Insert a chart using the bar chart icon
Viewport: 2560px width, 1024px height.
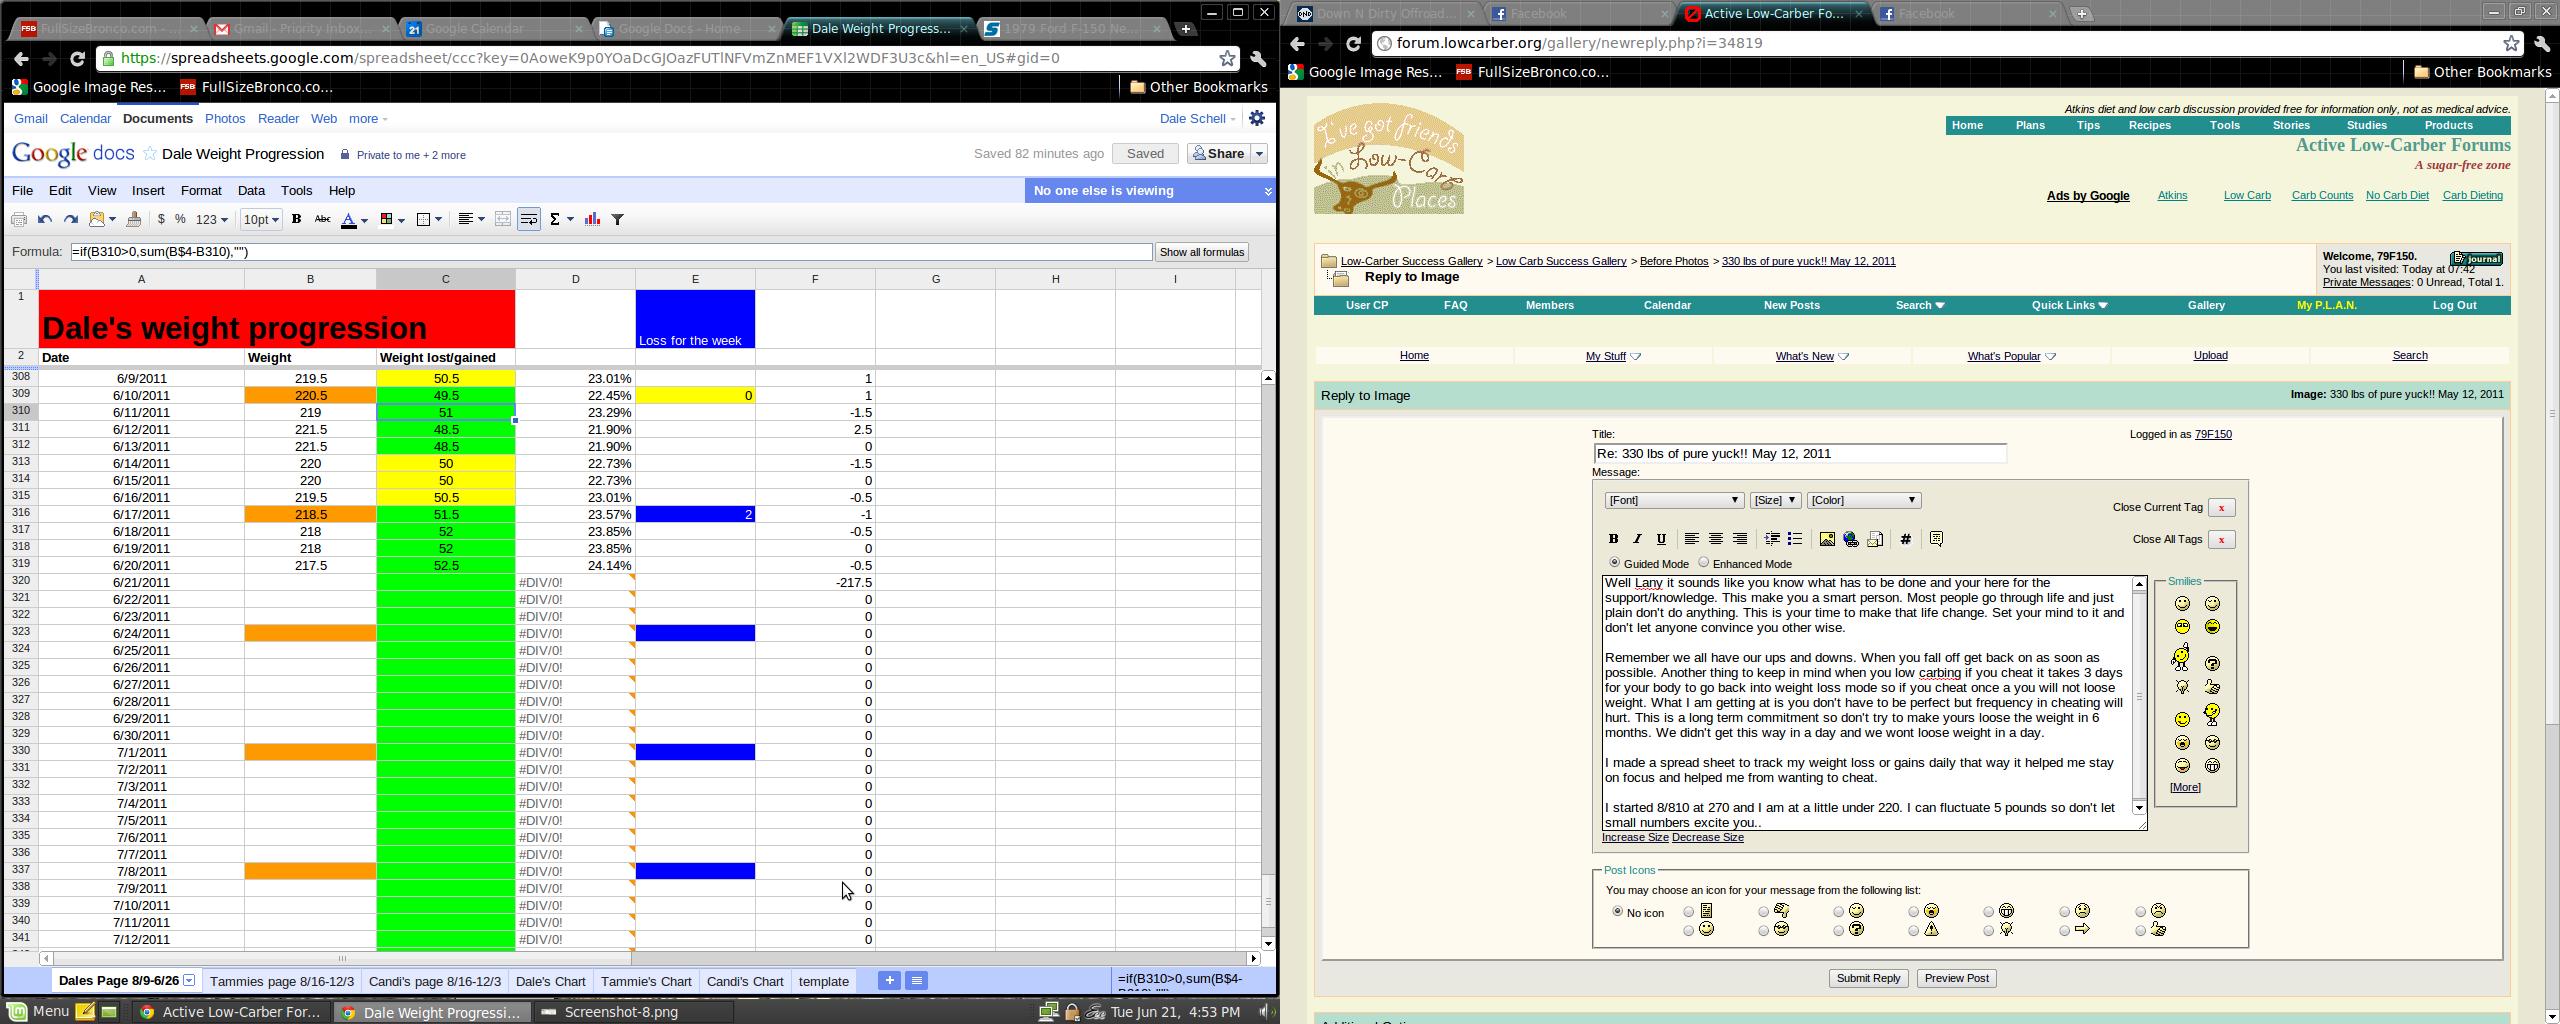592,220
